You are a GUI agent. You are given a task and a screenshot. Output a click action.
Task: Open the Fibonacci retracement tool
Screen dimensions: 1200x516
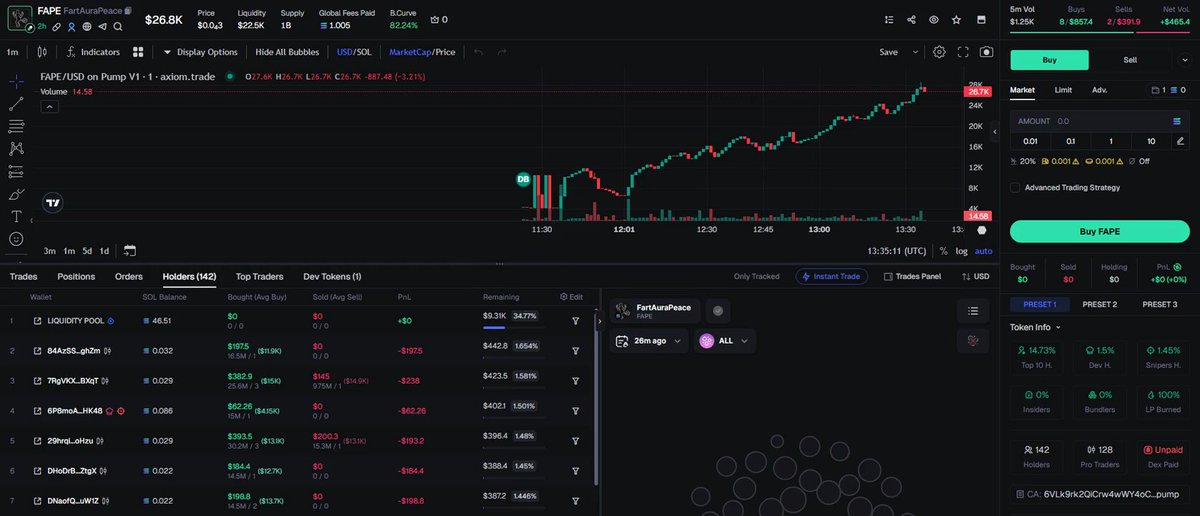pos(16,126)
